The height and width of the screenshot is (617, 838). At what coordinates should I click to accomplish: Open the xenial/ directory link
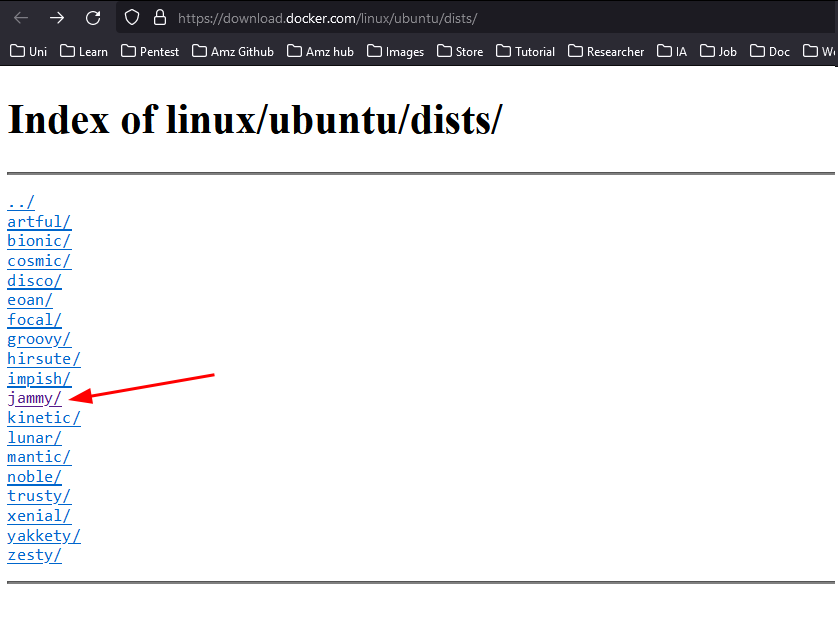(39, 515)
